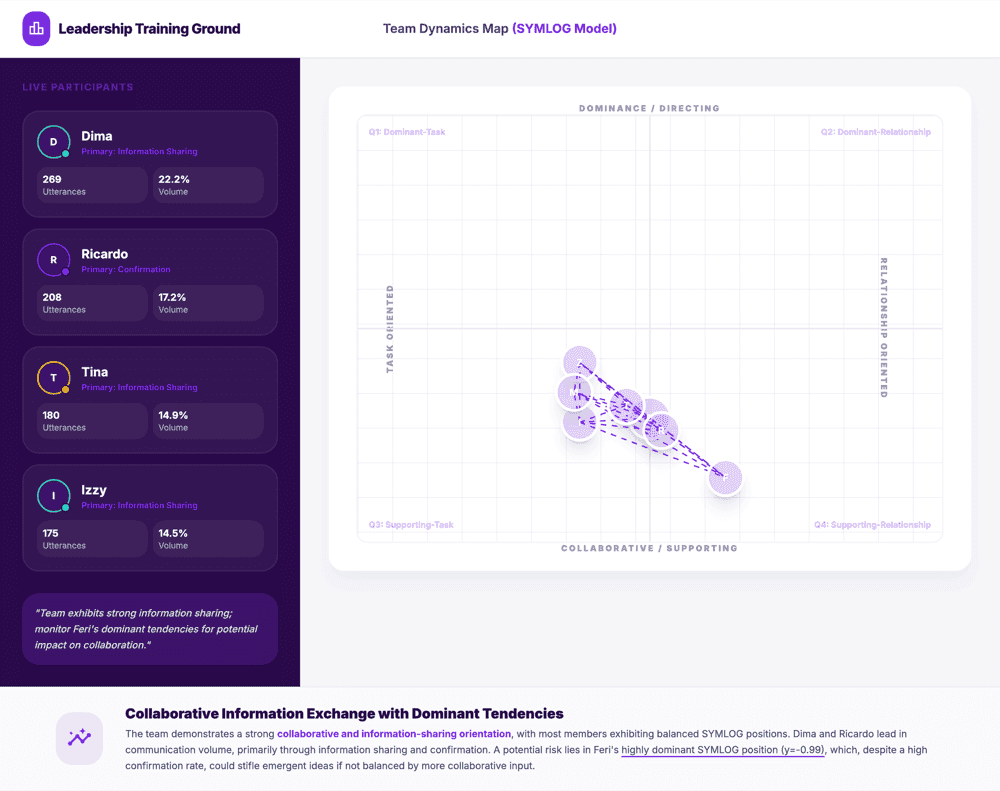Image resolution: width=1000 pixels, height=791 pixels.
Task: Click the Z node on the SYMLOG map
Action: [580, 363]
